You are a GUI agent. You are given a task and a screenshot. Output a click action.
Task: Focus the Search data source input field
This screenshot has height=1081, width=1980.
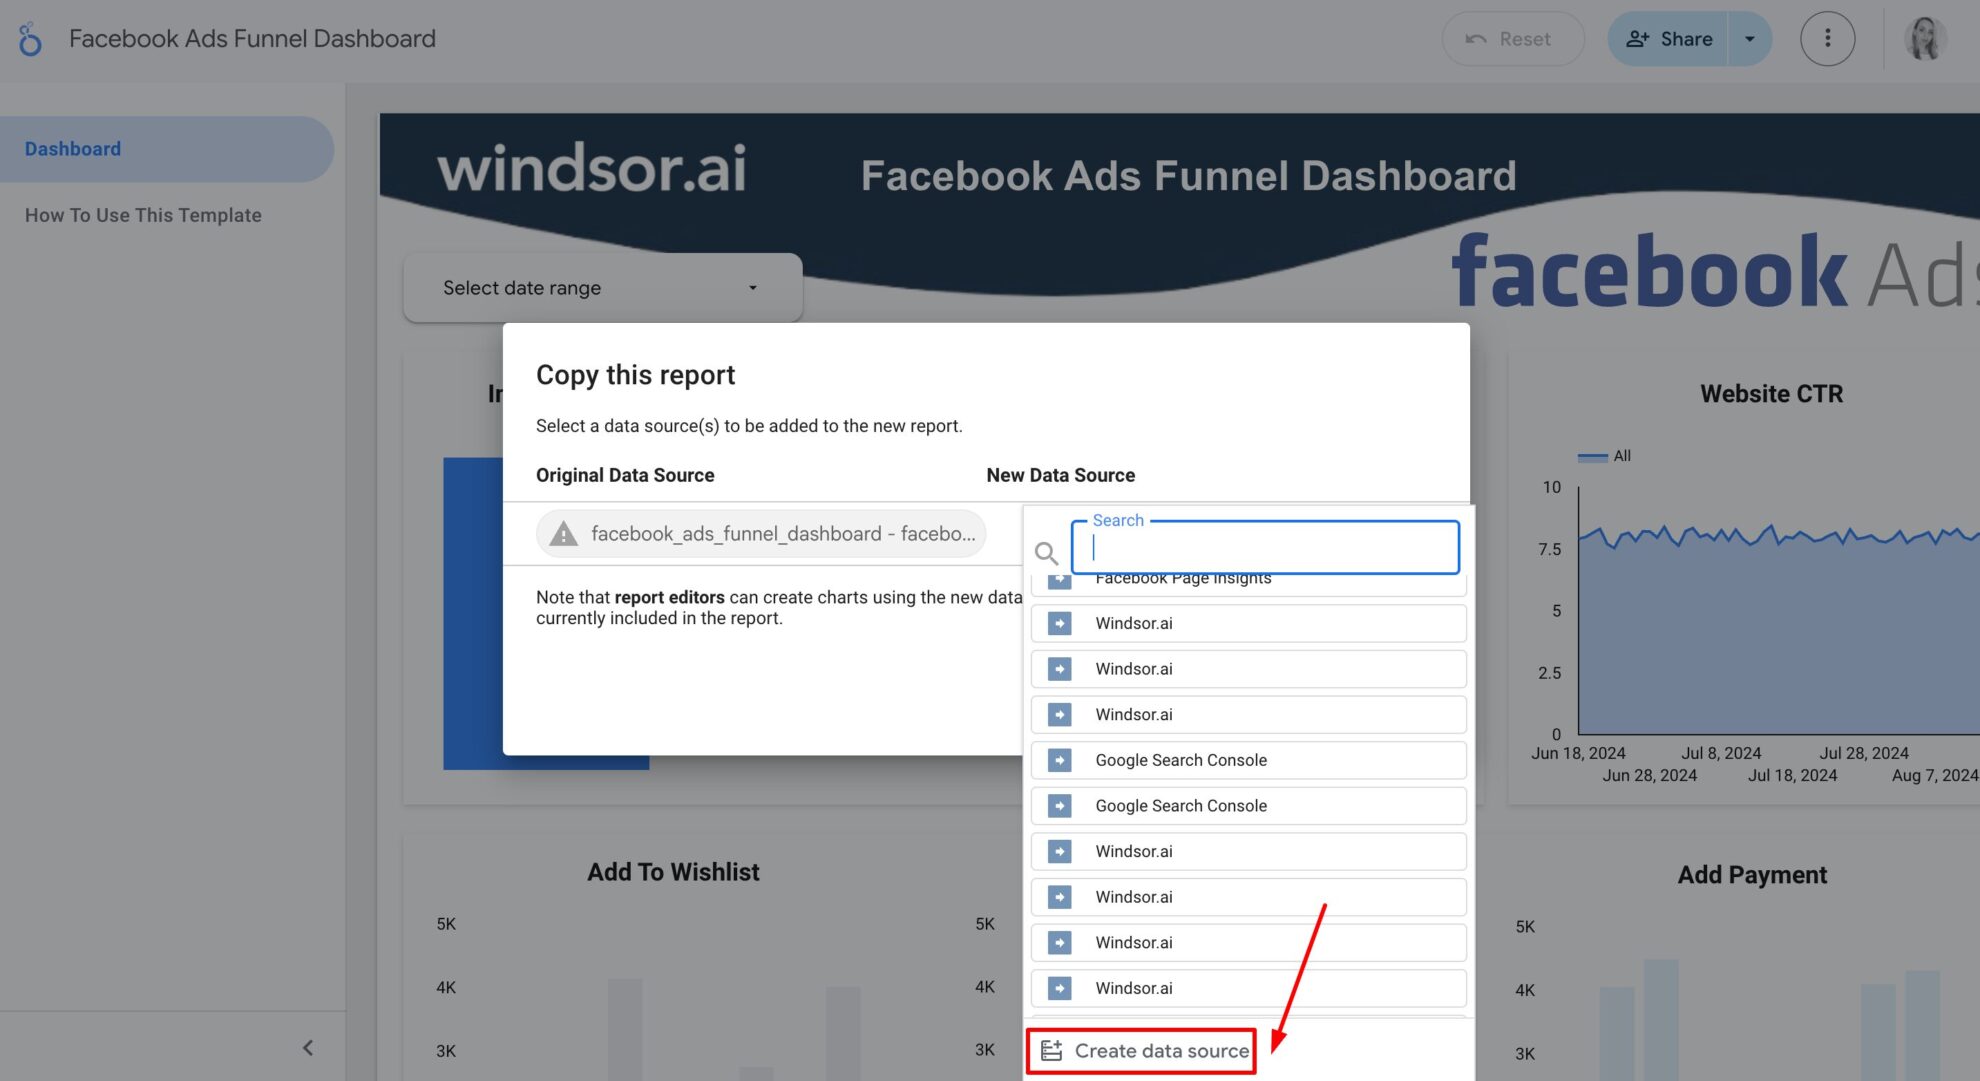(x=1265, y=547)
